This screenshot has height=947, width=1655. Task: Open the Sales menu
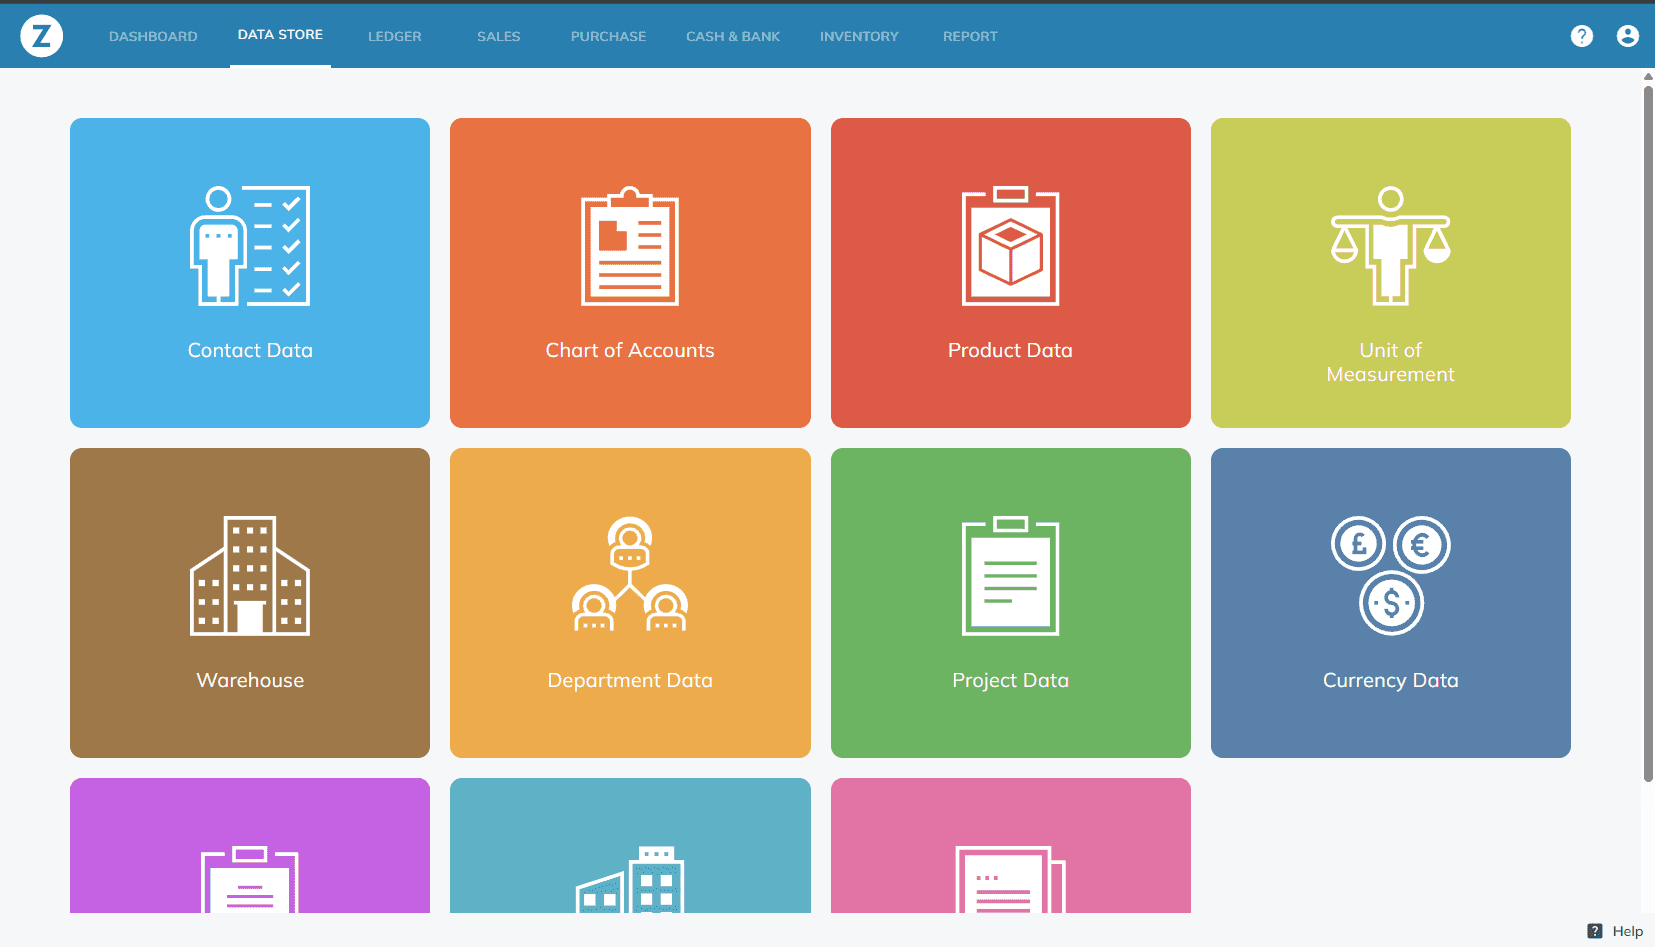point(499,36)
